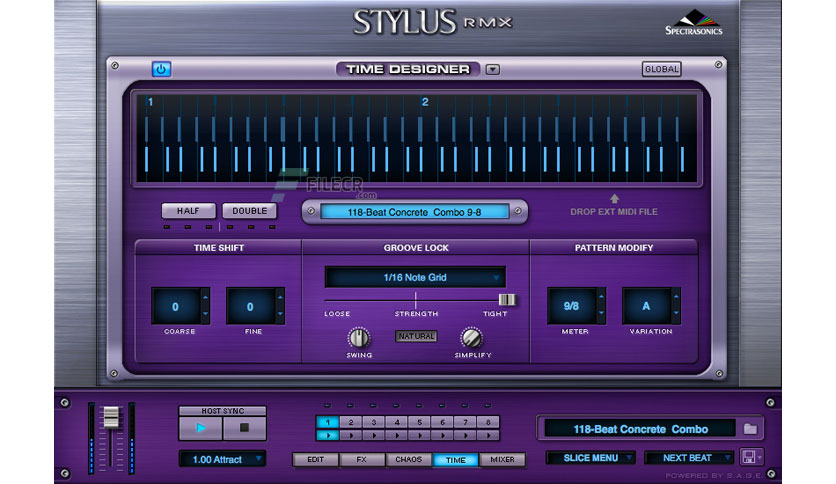The image size is (836, 484).
Task: Increase the Coarse time shift value
Action: click(x=205, y=297)
